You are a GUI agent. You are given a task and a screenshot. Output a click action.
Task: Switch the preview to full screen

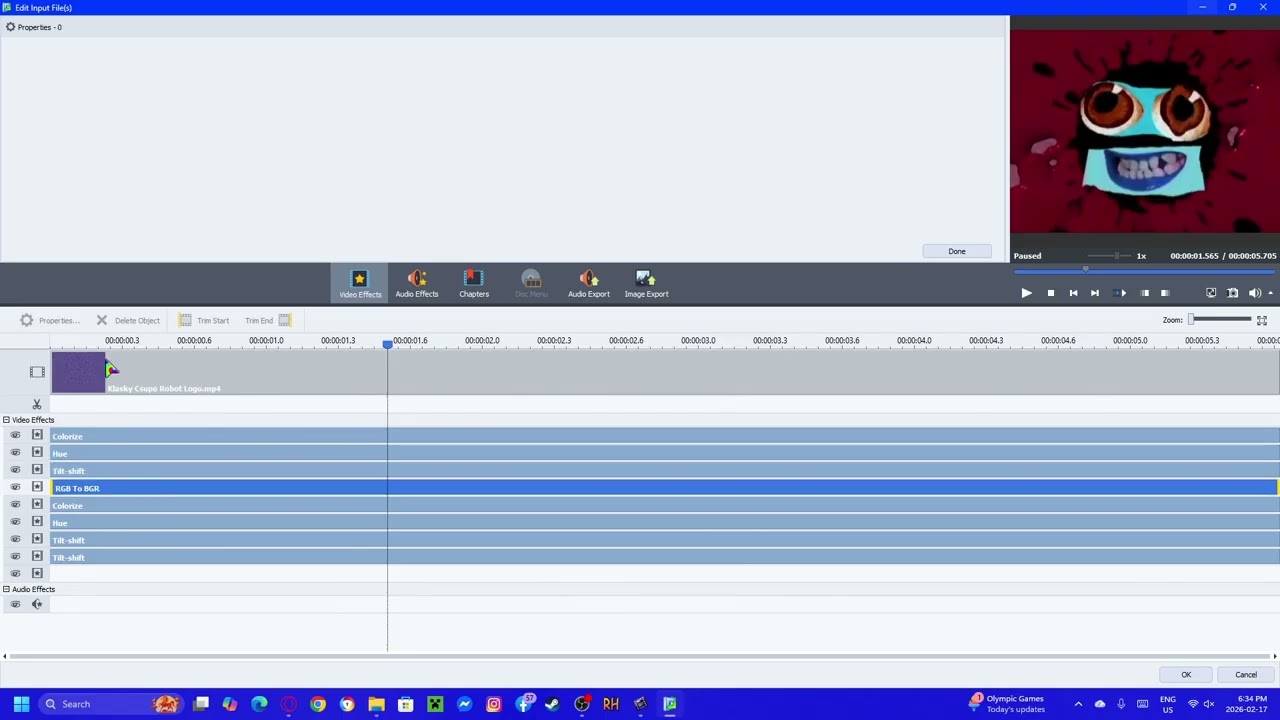click(1211, 293)
